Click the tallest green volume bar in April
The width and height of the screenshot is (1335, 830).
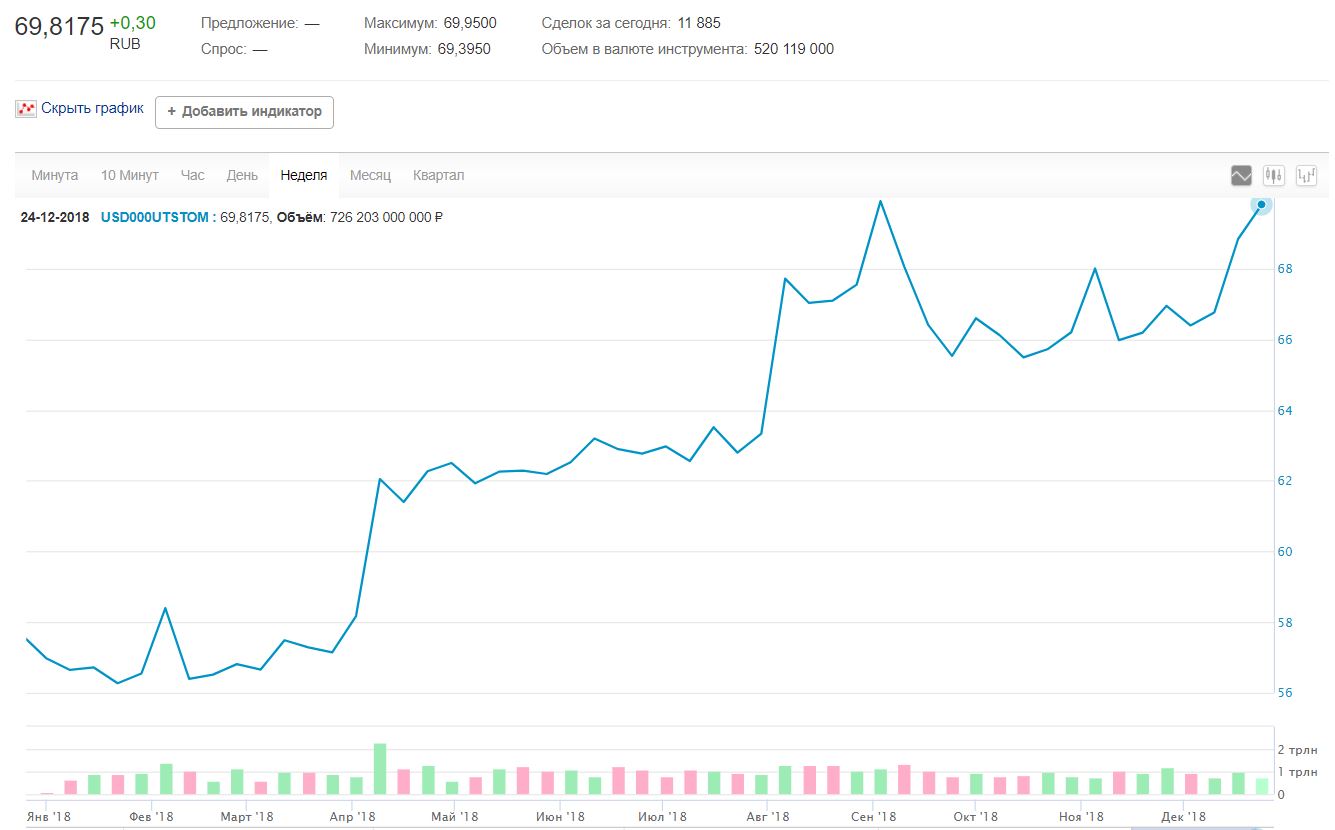[380, 769]
